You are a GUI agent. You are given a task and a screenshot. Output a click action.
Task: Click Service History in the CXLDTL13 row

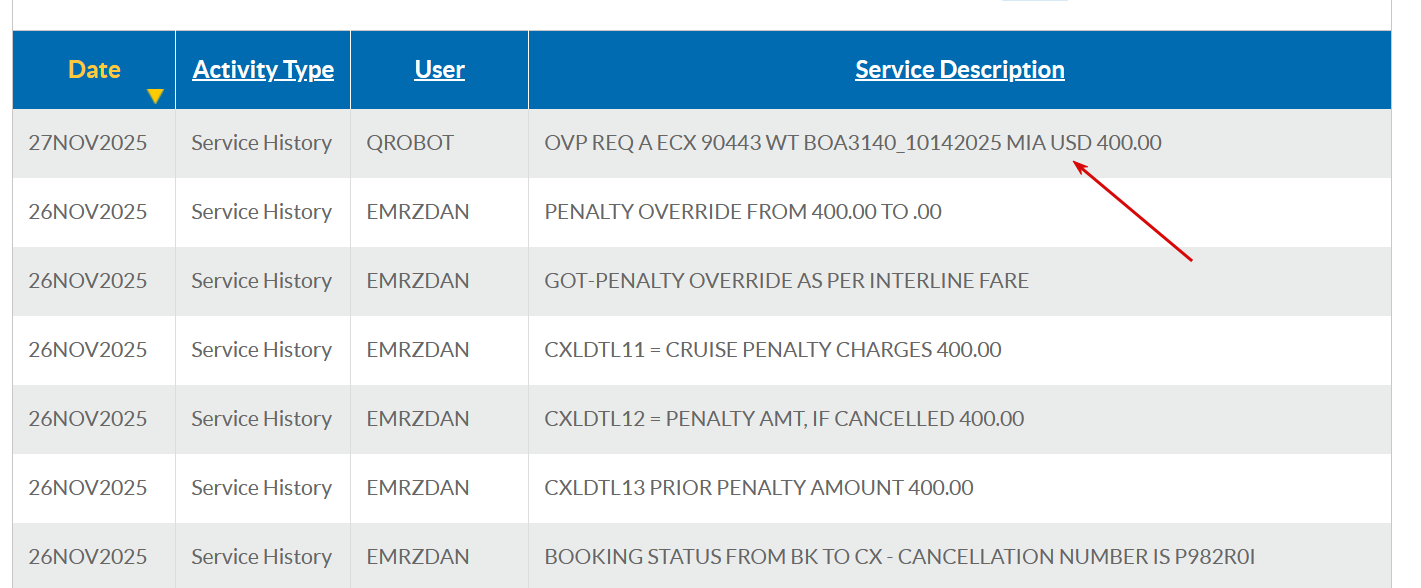point(261,488)
